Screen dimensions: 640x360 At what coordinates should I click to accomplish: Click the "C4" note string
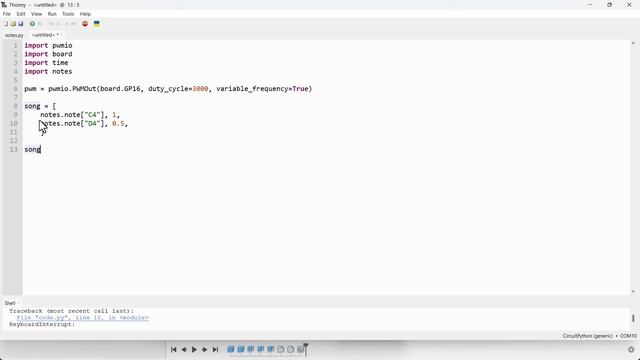pos(92,115)
